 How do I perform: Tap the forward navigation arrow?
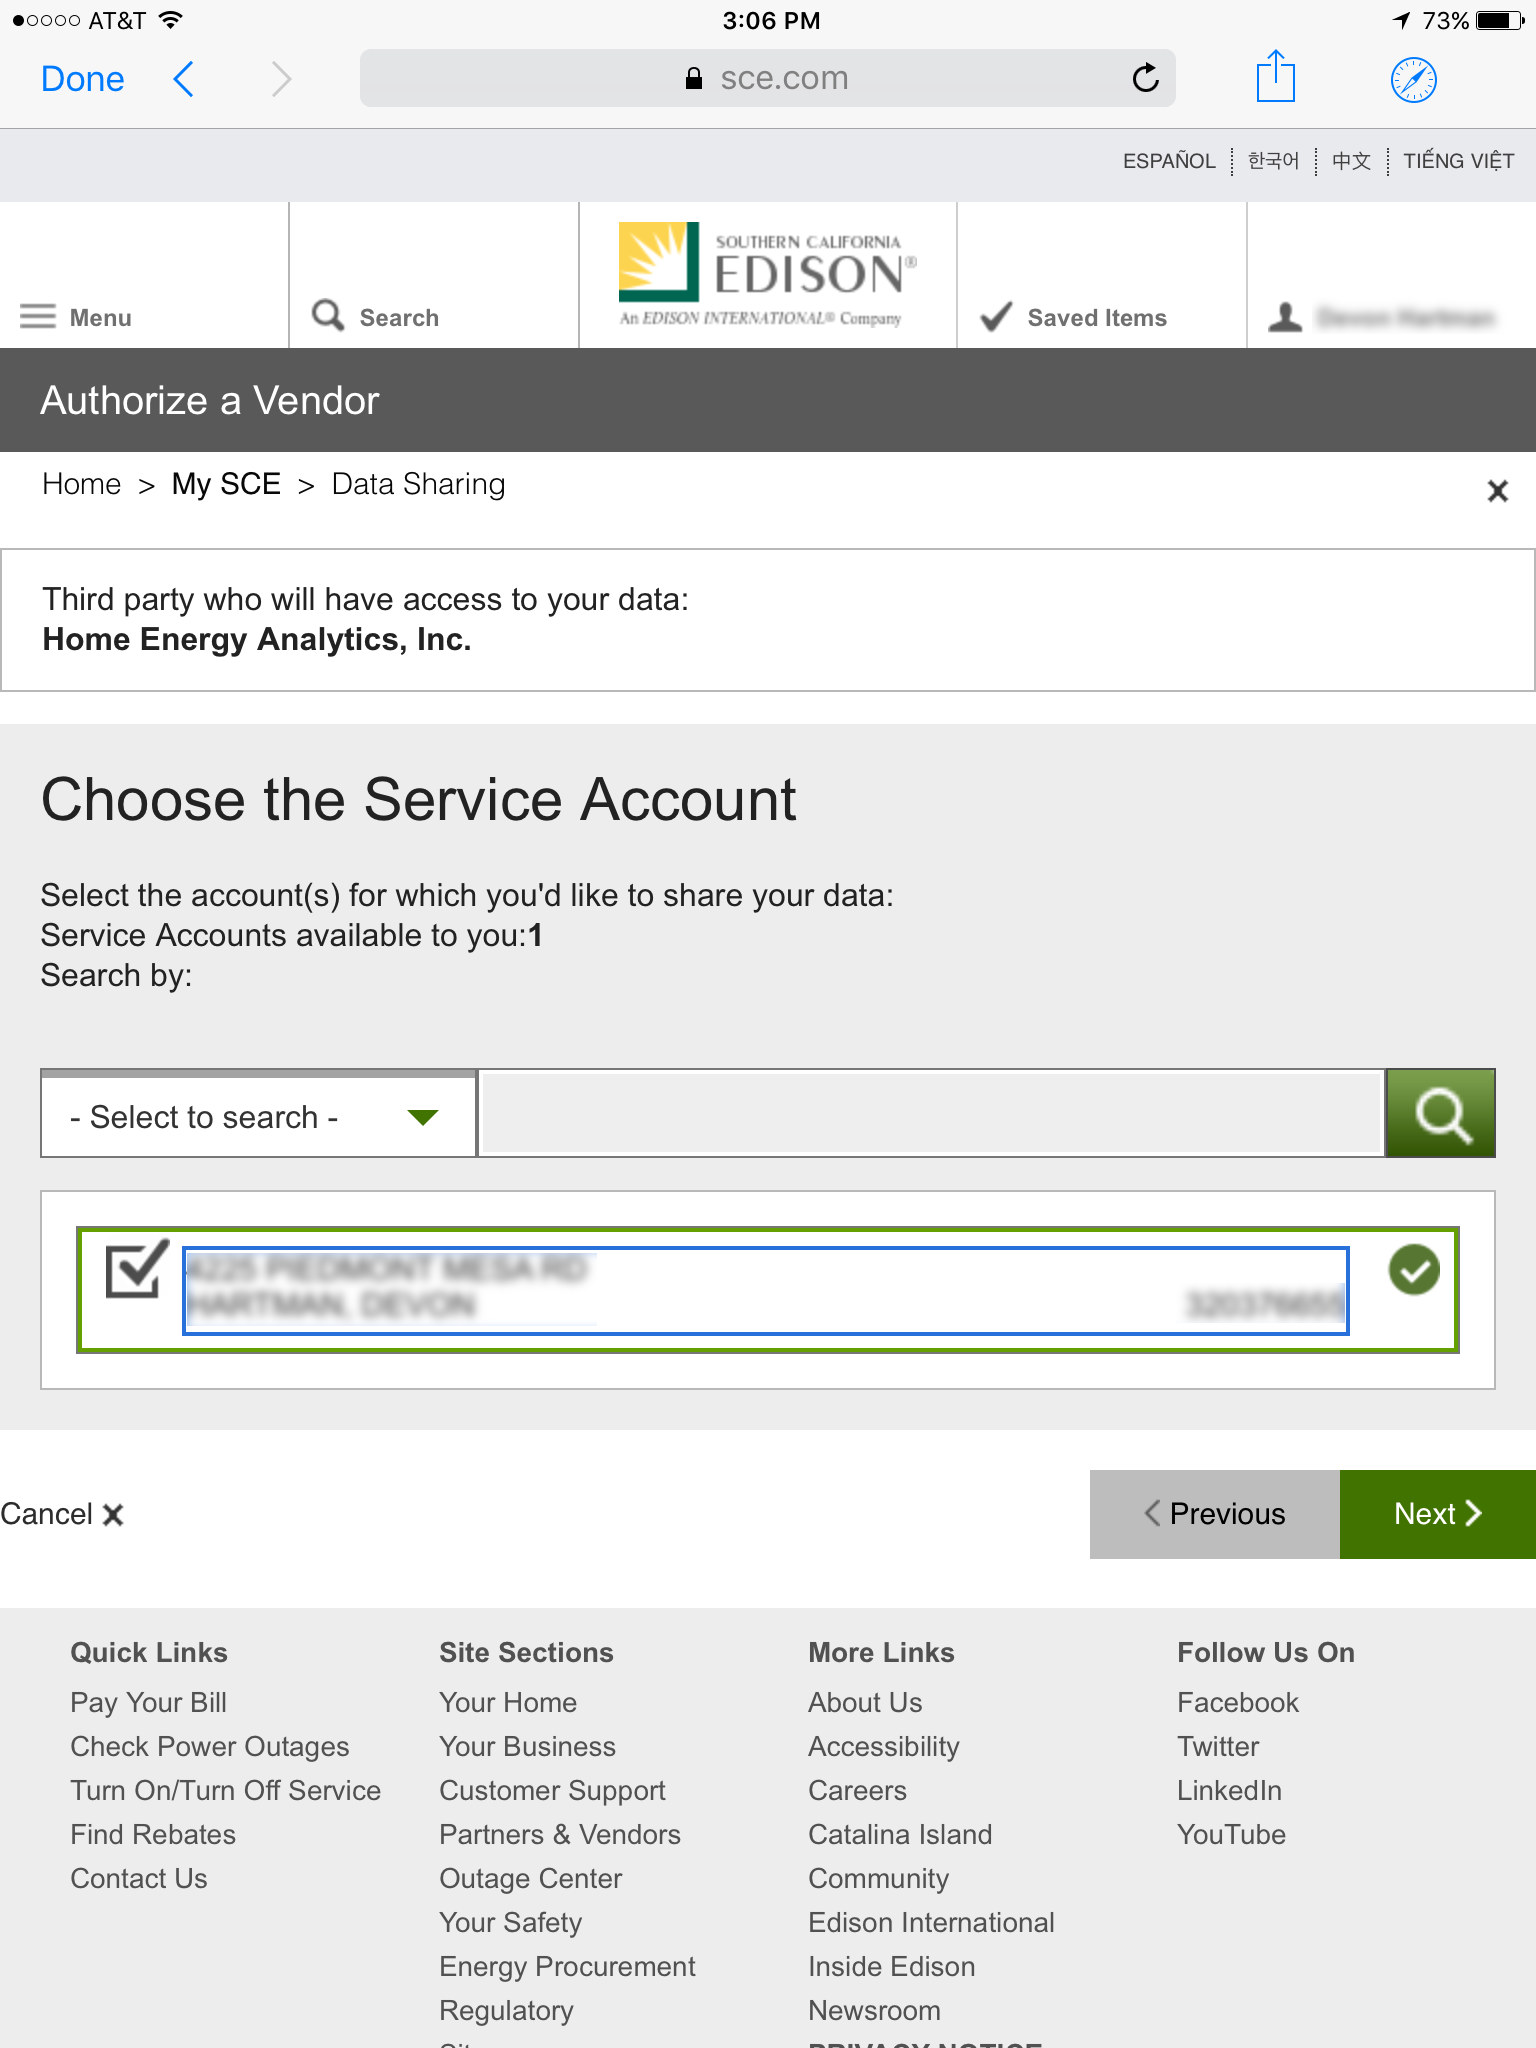tap(282, 79)
